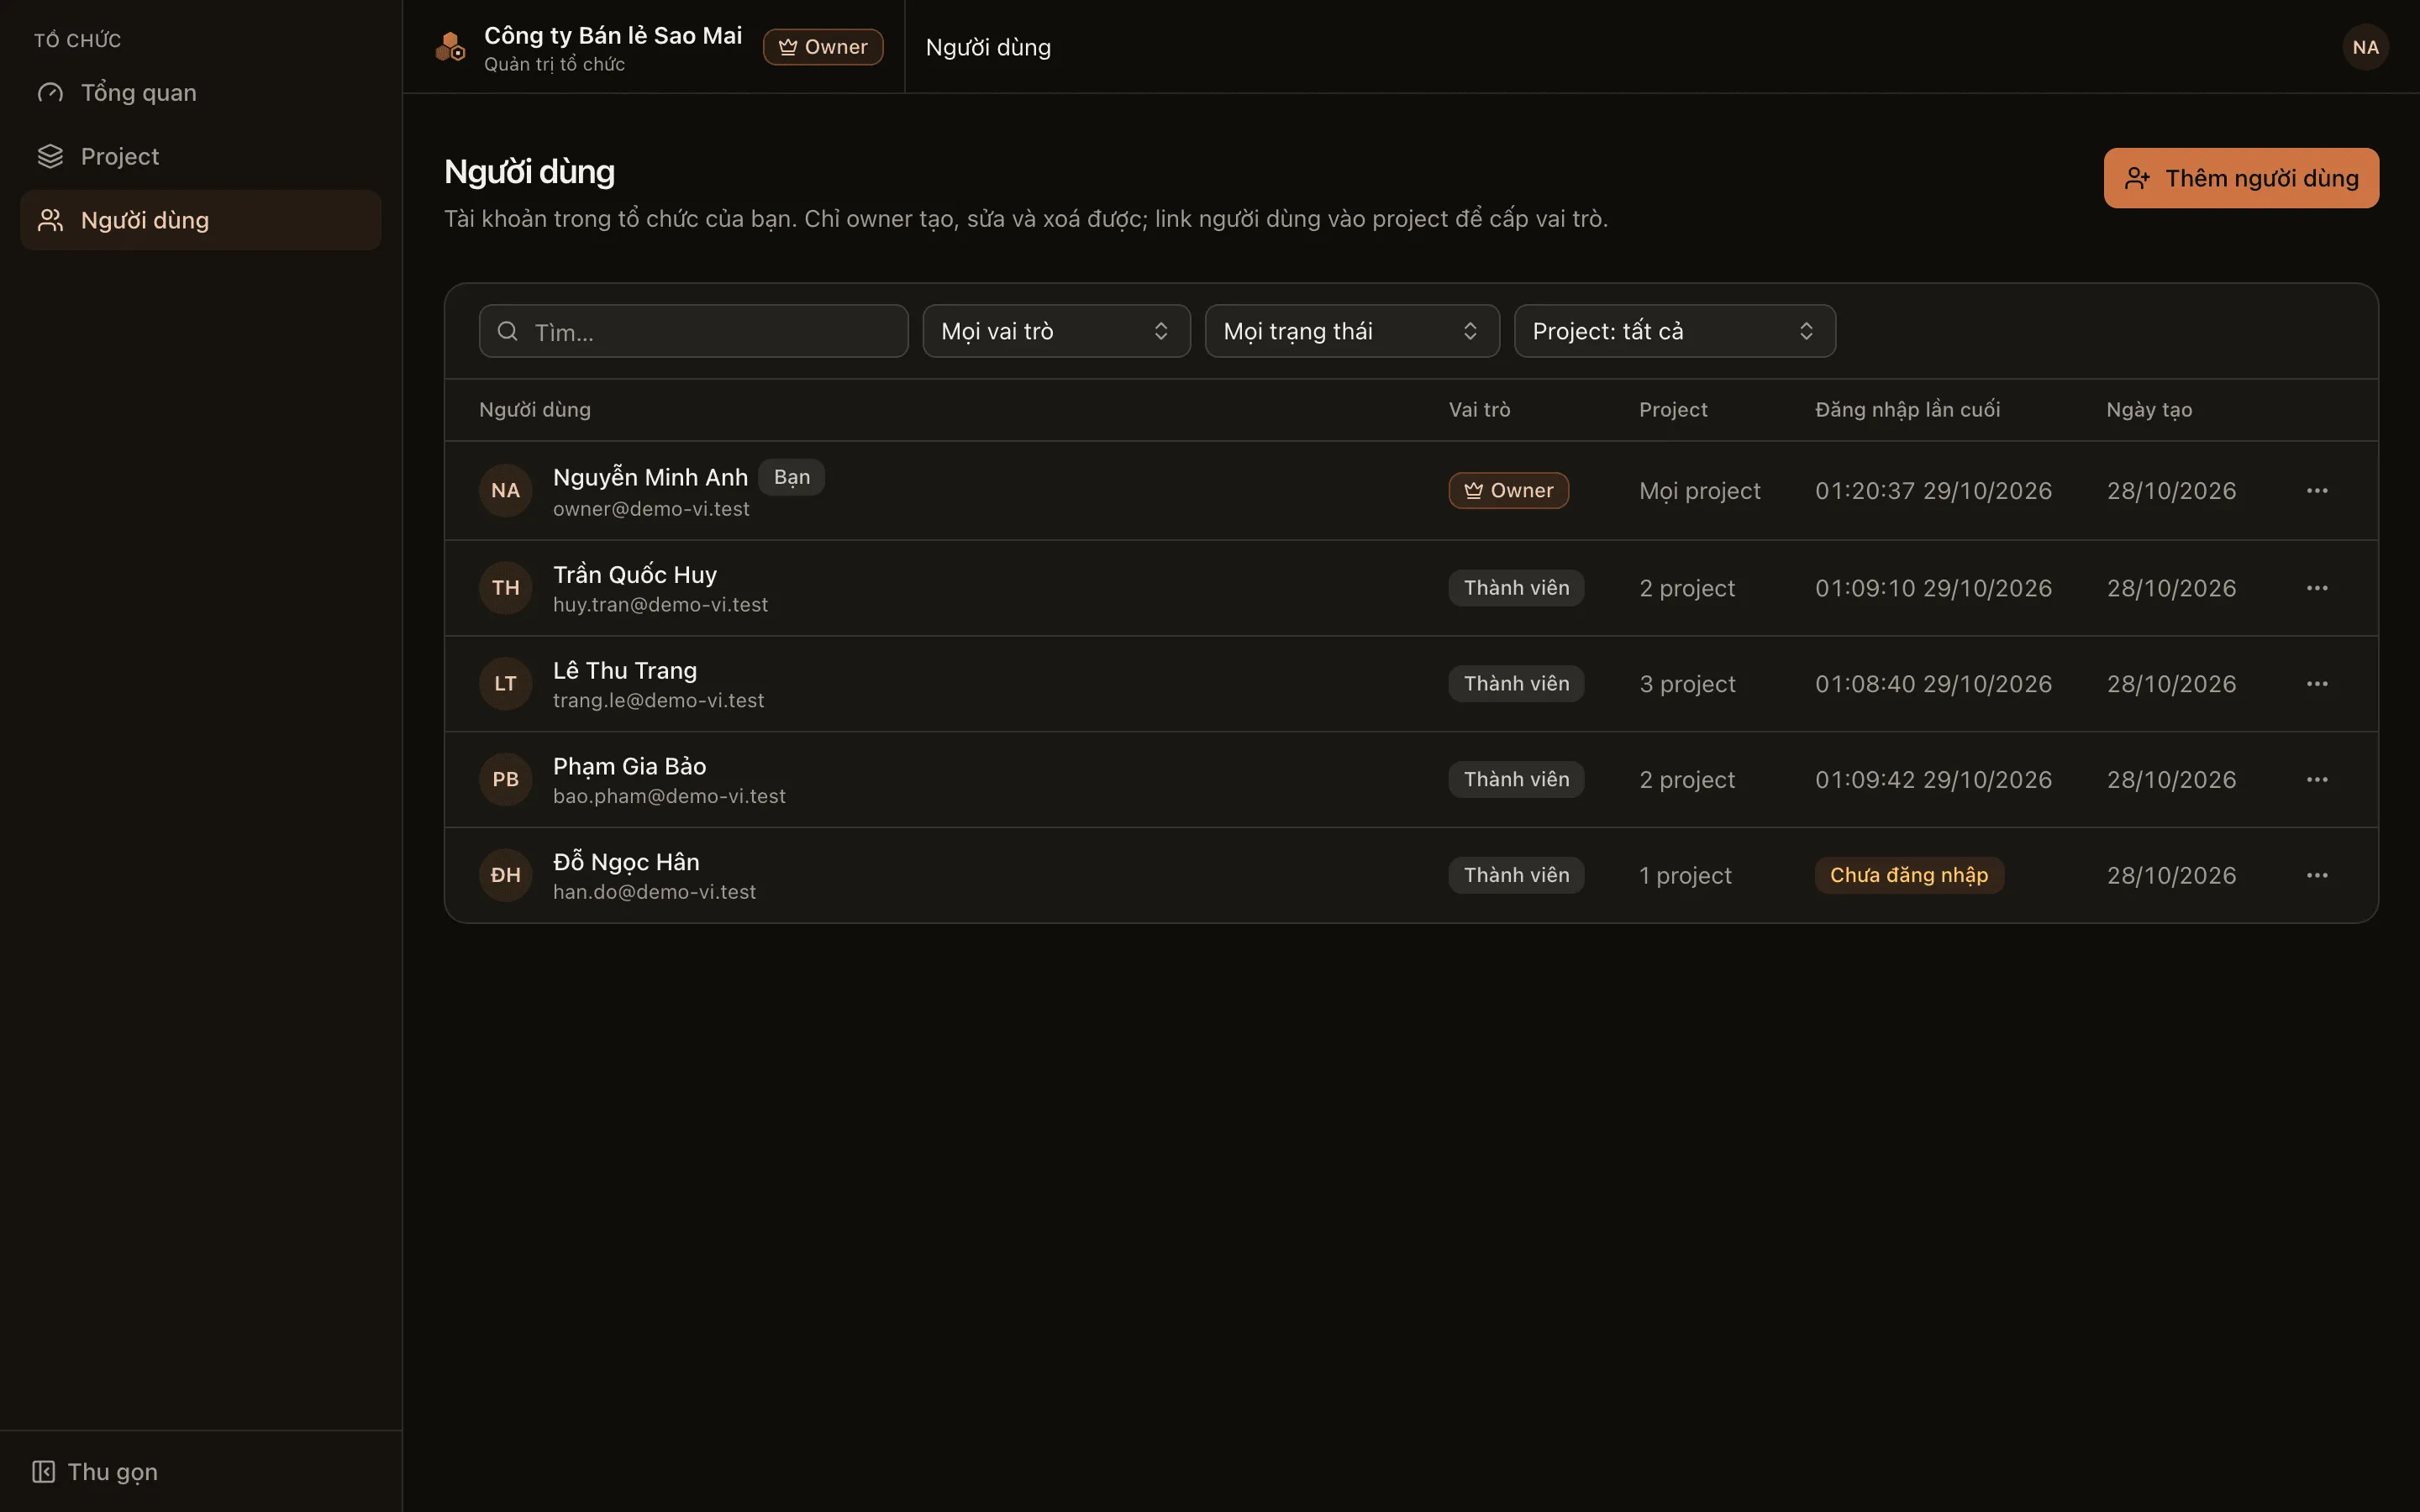This screenshot has height=1512, width=2420.
Task: Open actions menu for Lê Thu Trang
Action: (2317, 684)
